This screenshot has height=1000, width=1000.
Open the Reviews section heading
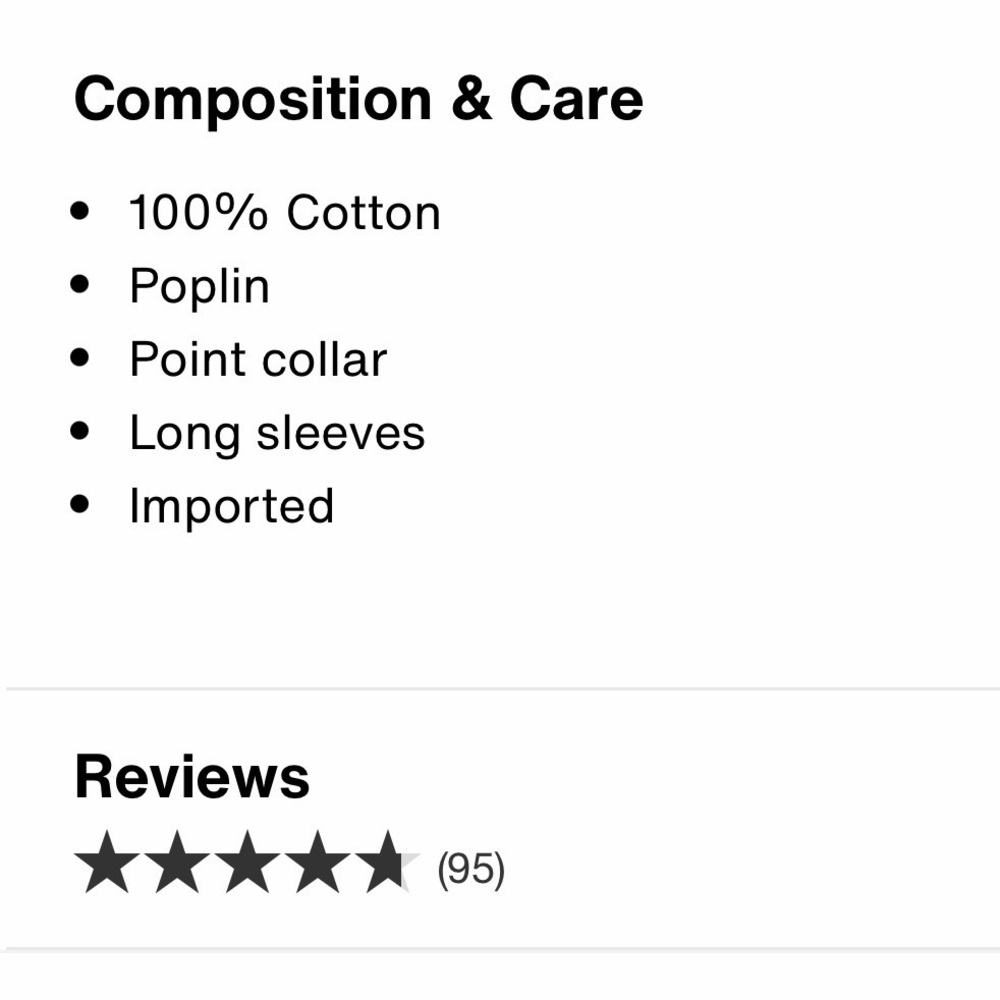192,777
